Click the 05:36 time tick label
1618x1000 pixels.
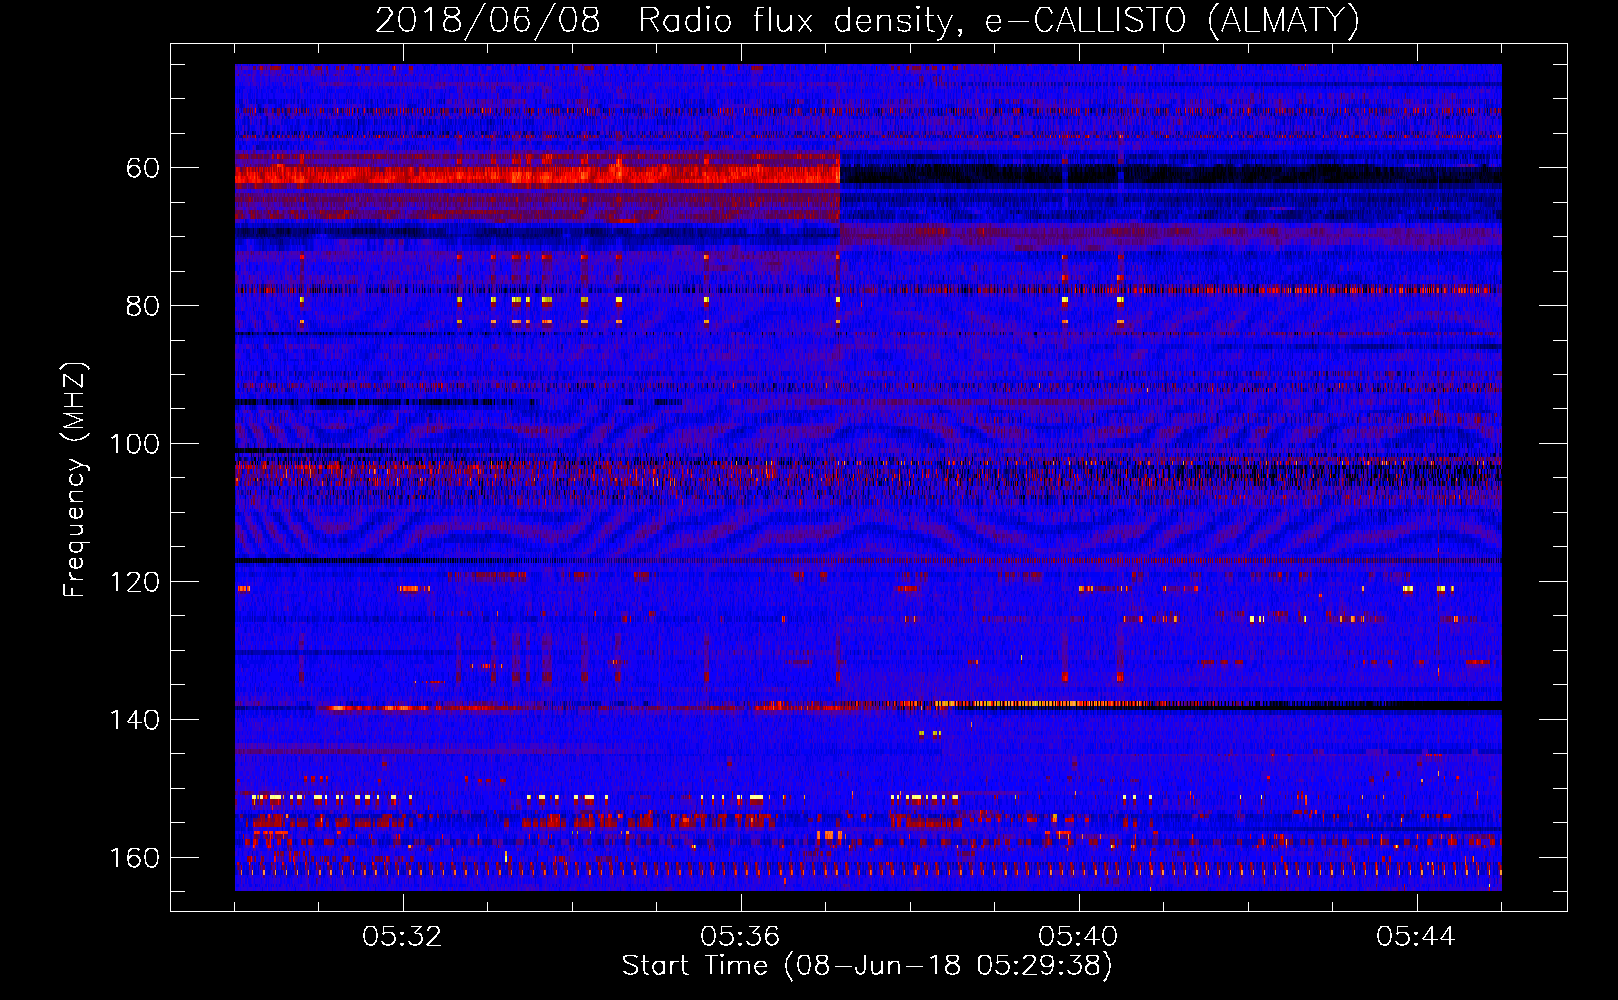(740, 937)
